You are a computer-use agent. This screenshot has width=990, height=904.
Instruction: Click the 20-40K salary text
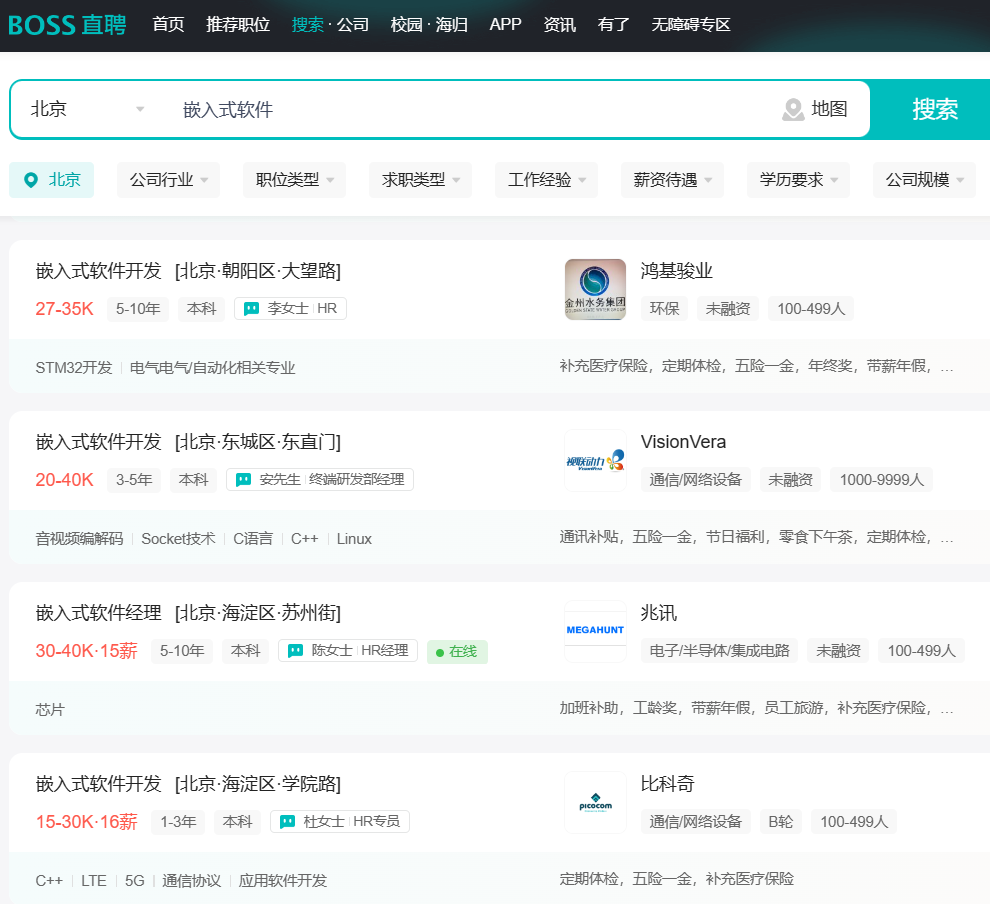point(64,480)
